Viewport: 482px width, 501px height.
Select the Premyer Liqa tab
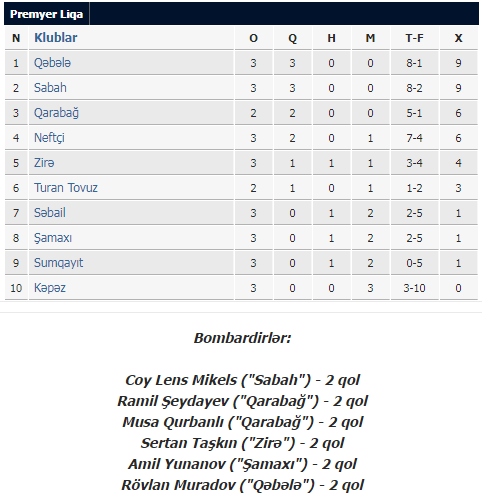pos(47,14)
